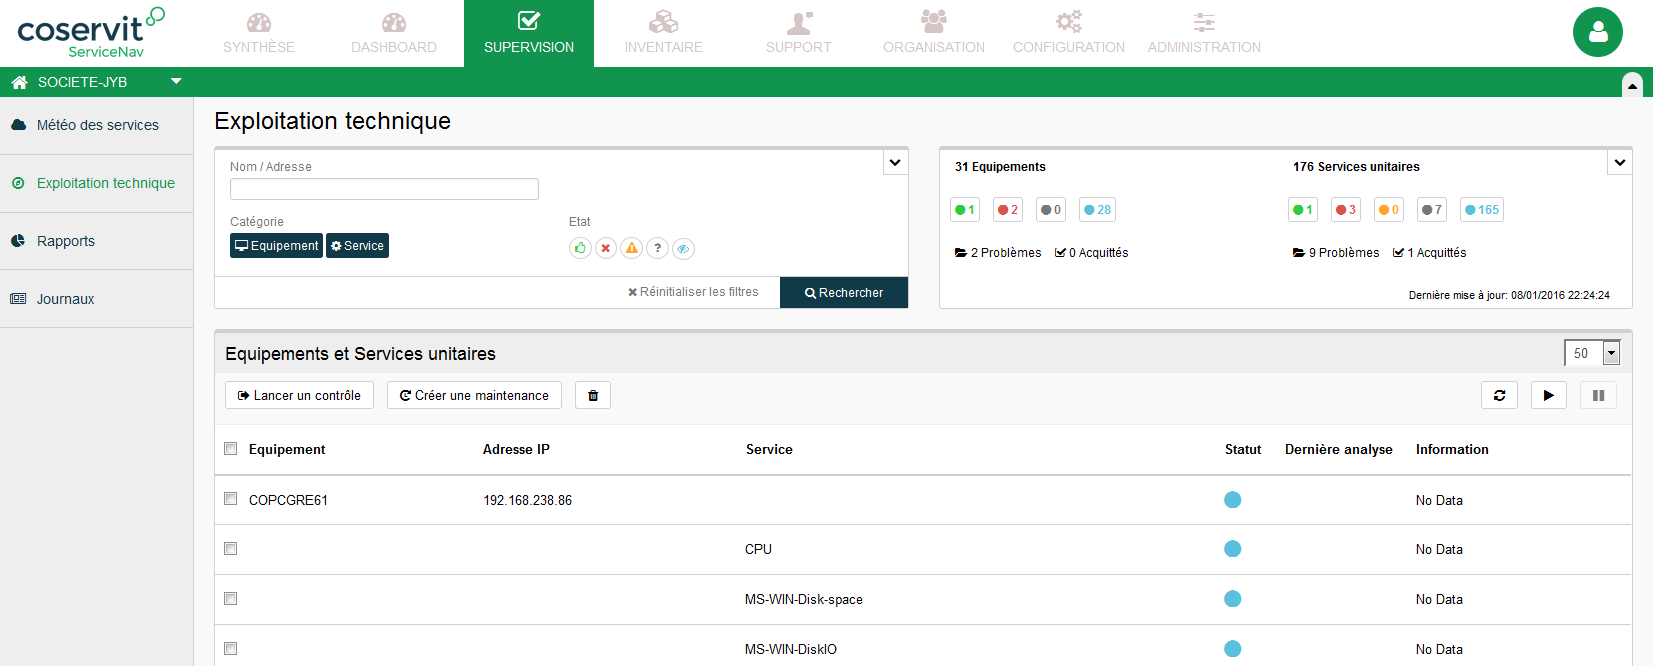Filter by unknown question-mark state icon

(658, 248)
